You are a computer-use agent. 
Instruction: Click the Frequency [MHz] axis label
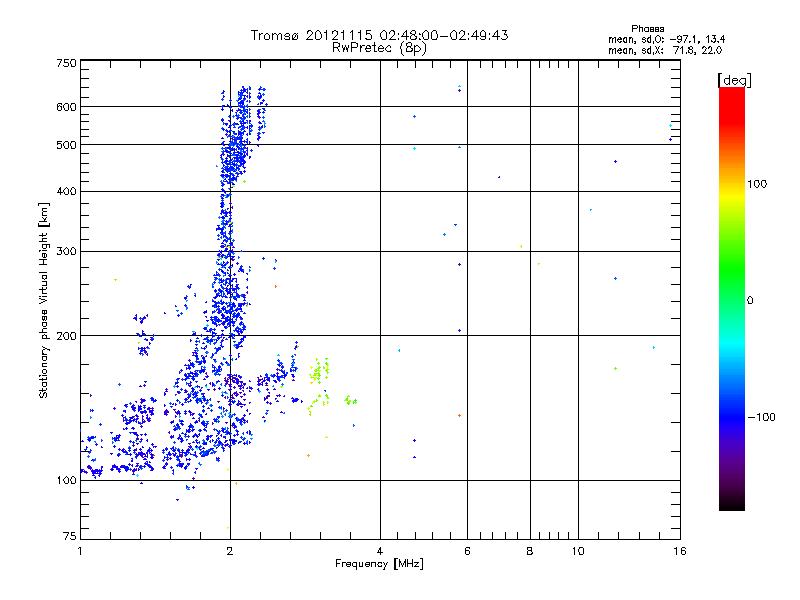[x=379, y=565]
